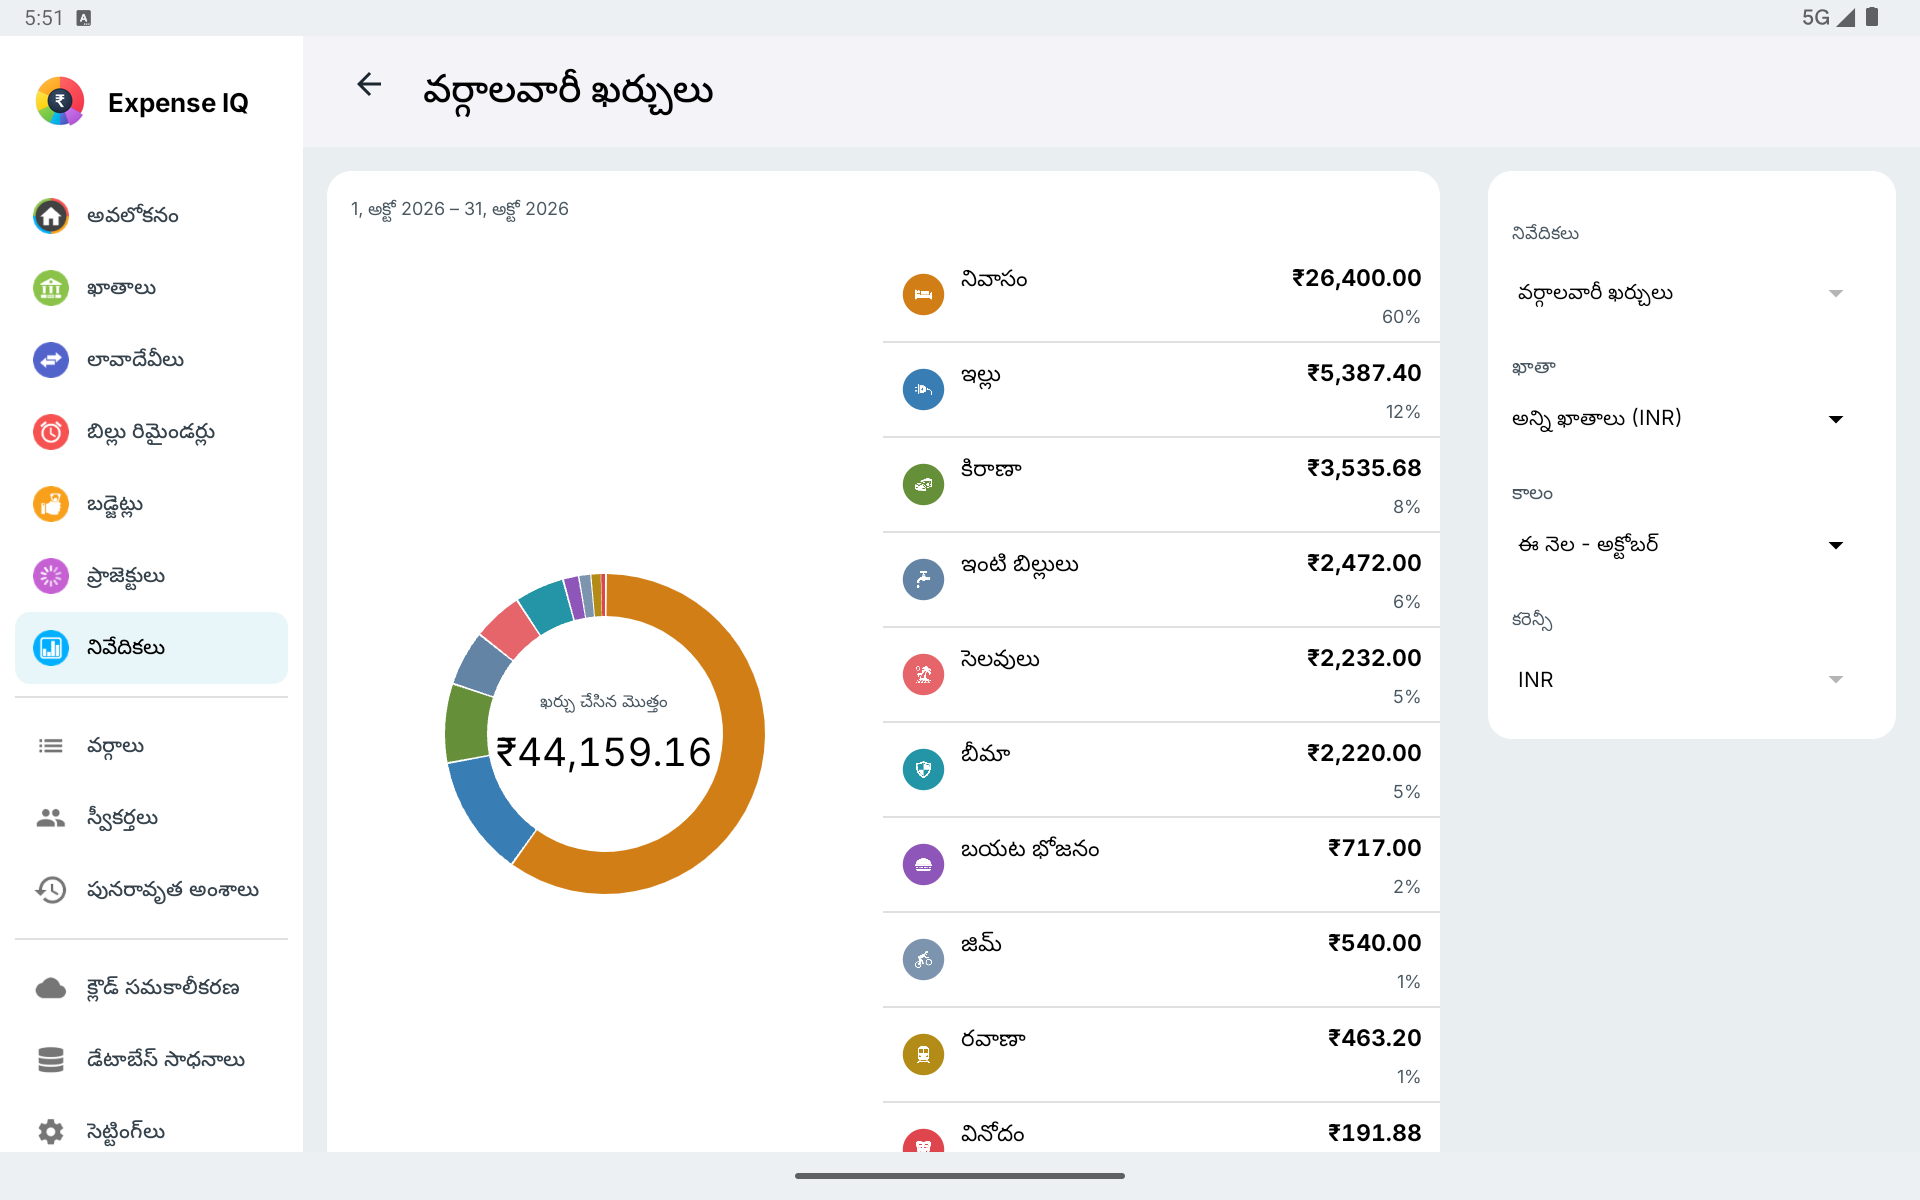Click the ₹44,159.16 total amount
Image resolution: width=1920 pixels, height=1200 pixels.
pos(604,753)
